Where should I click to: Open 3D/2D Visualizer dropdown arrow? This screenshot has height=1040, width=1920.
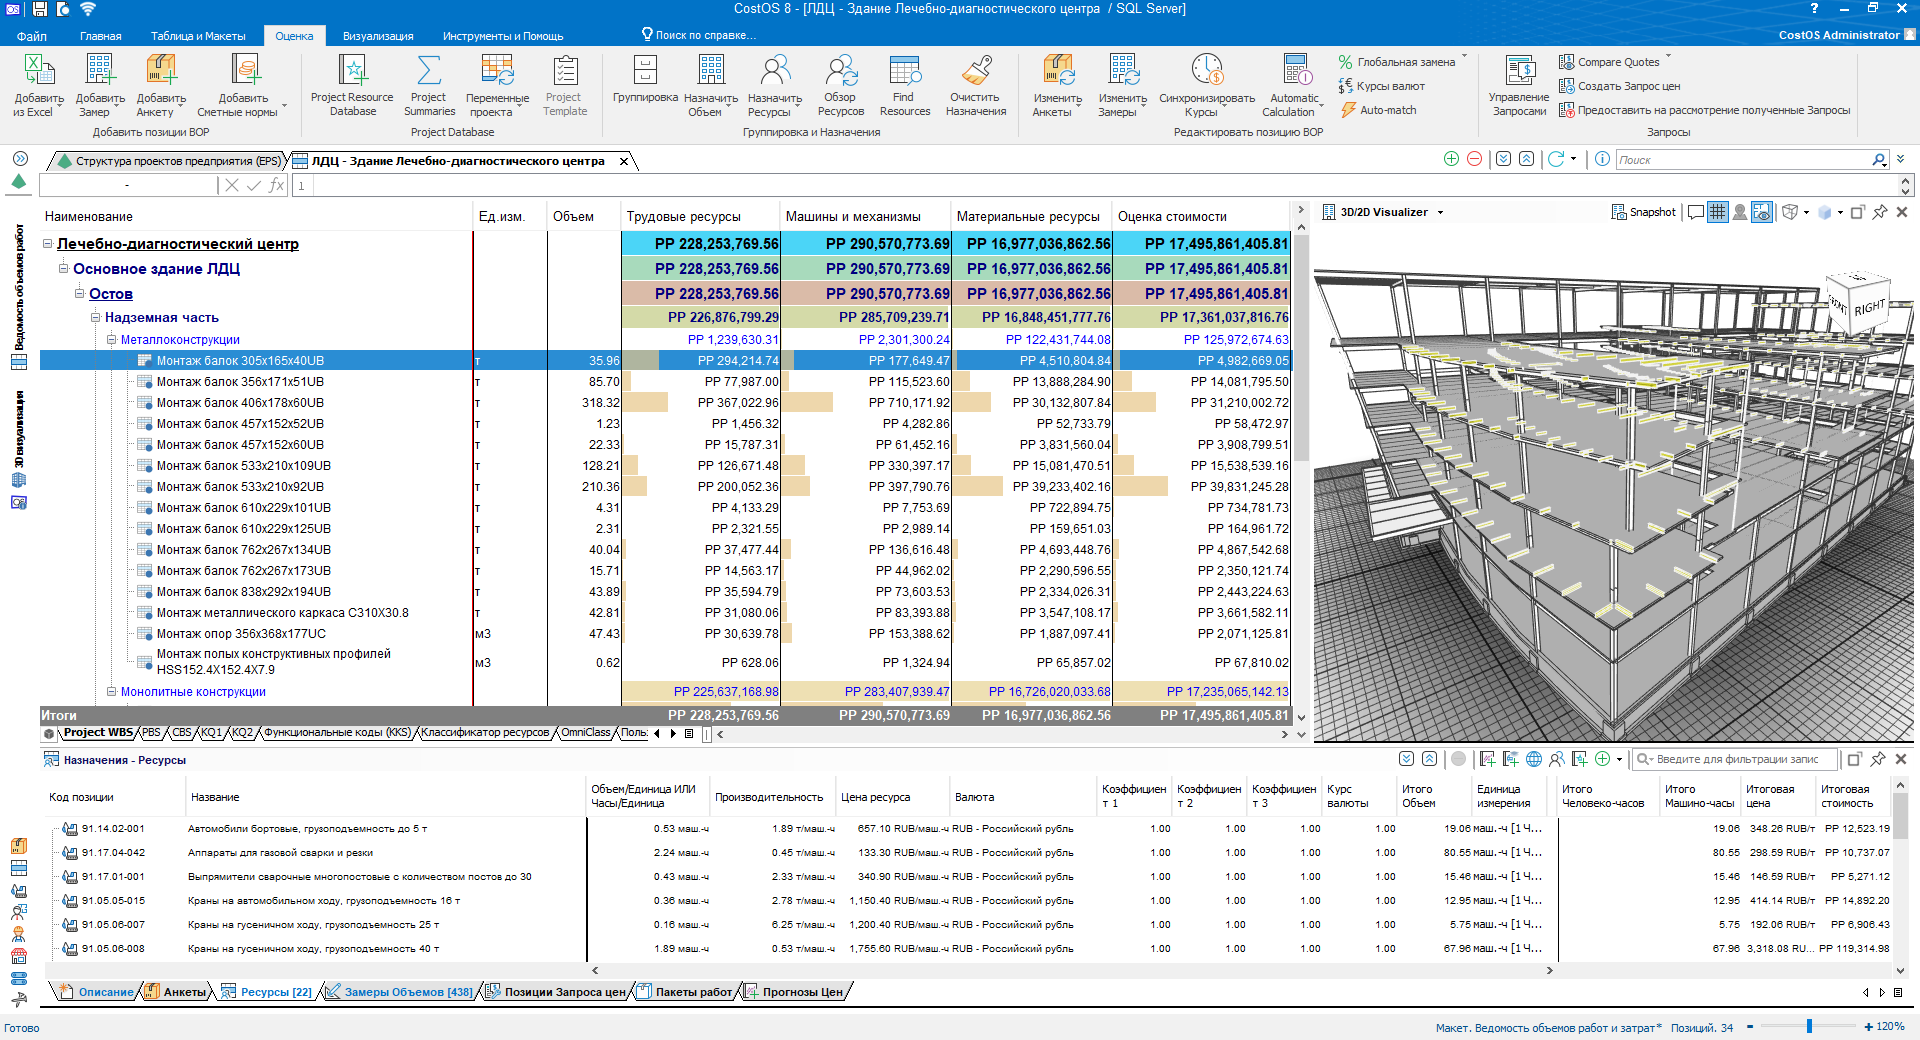[1440, 212]
